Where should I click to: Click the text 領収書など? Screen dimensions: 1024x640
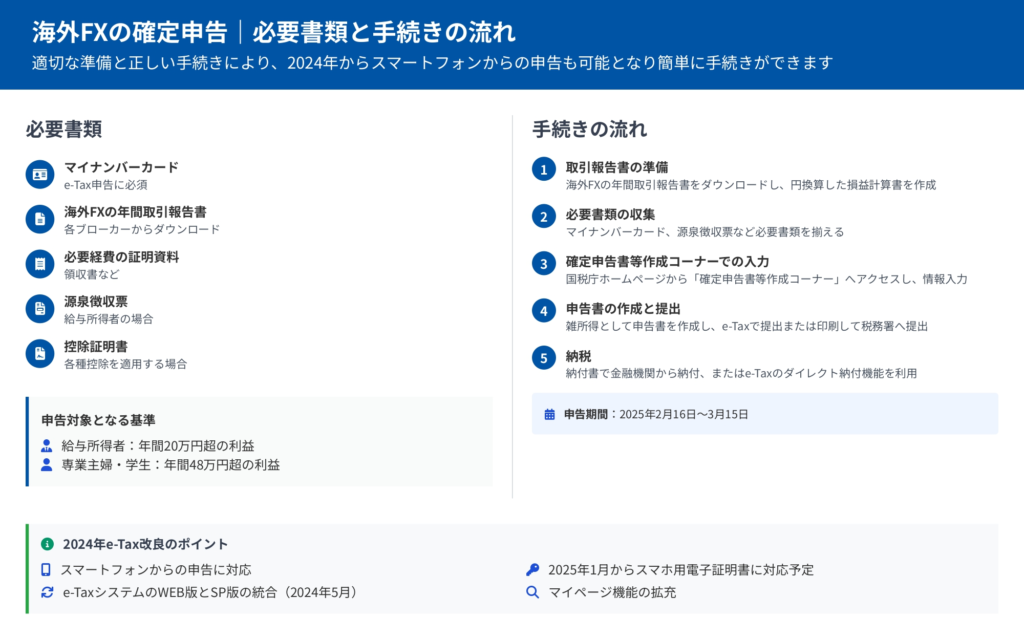click(91, 274)
